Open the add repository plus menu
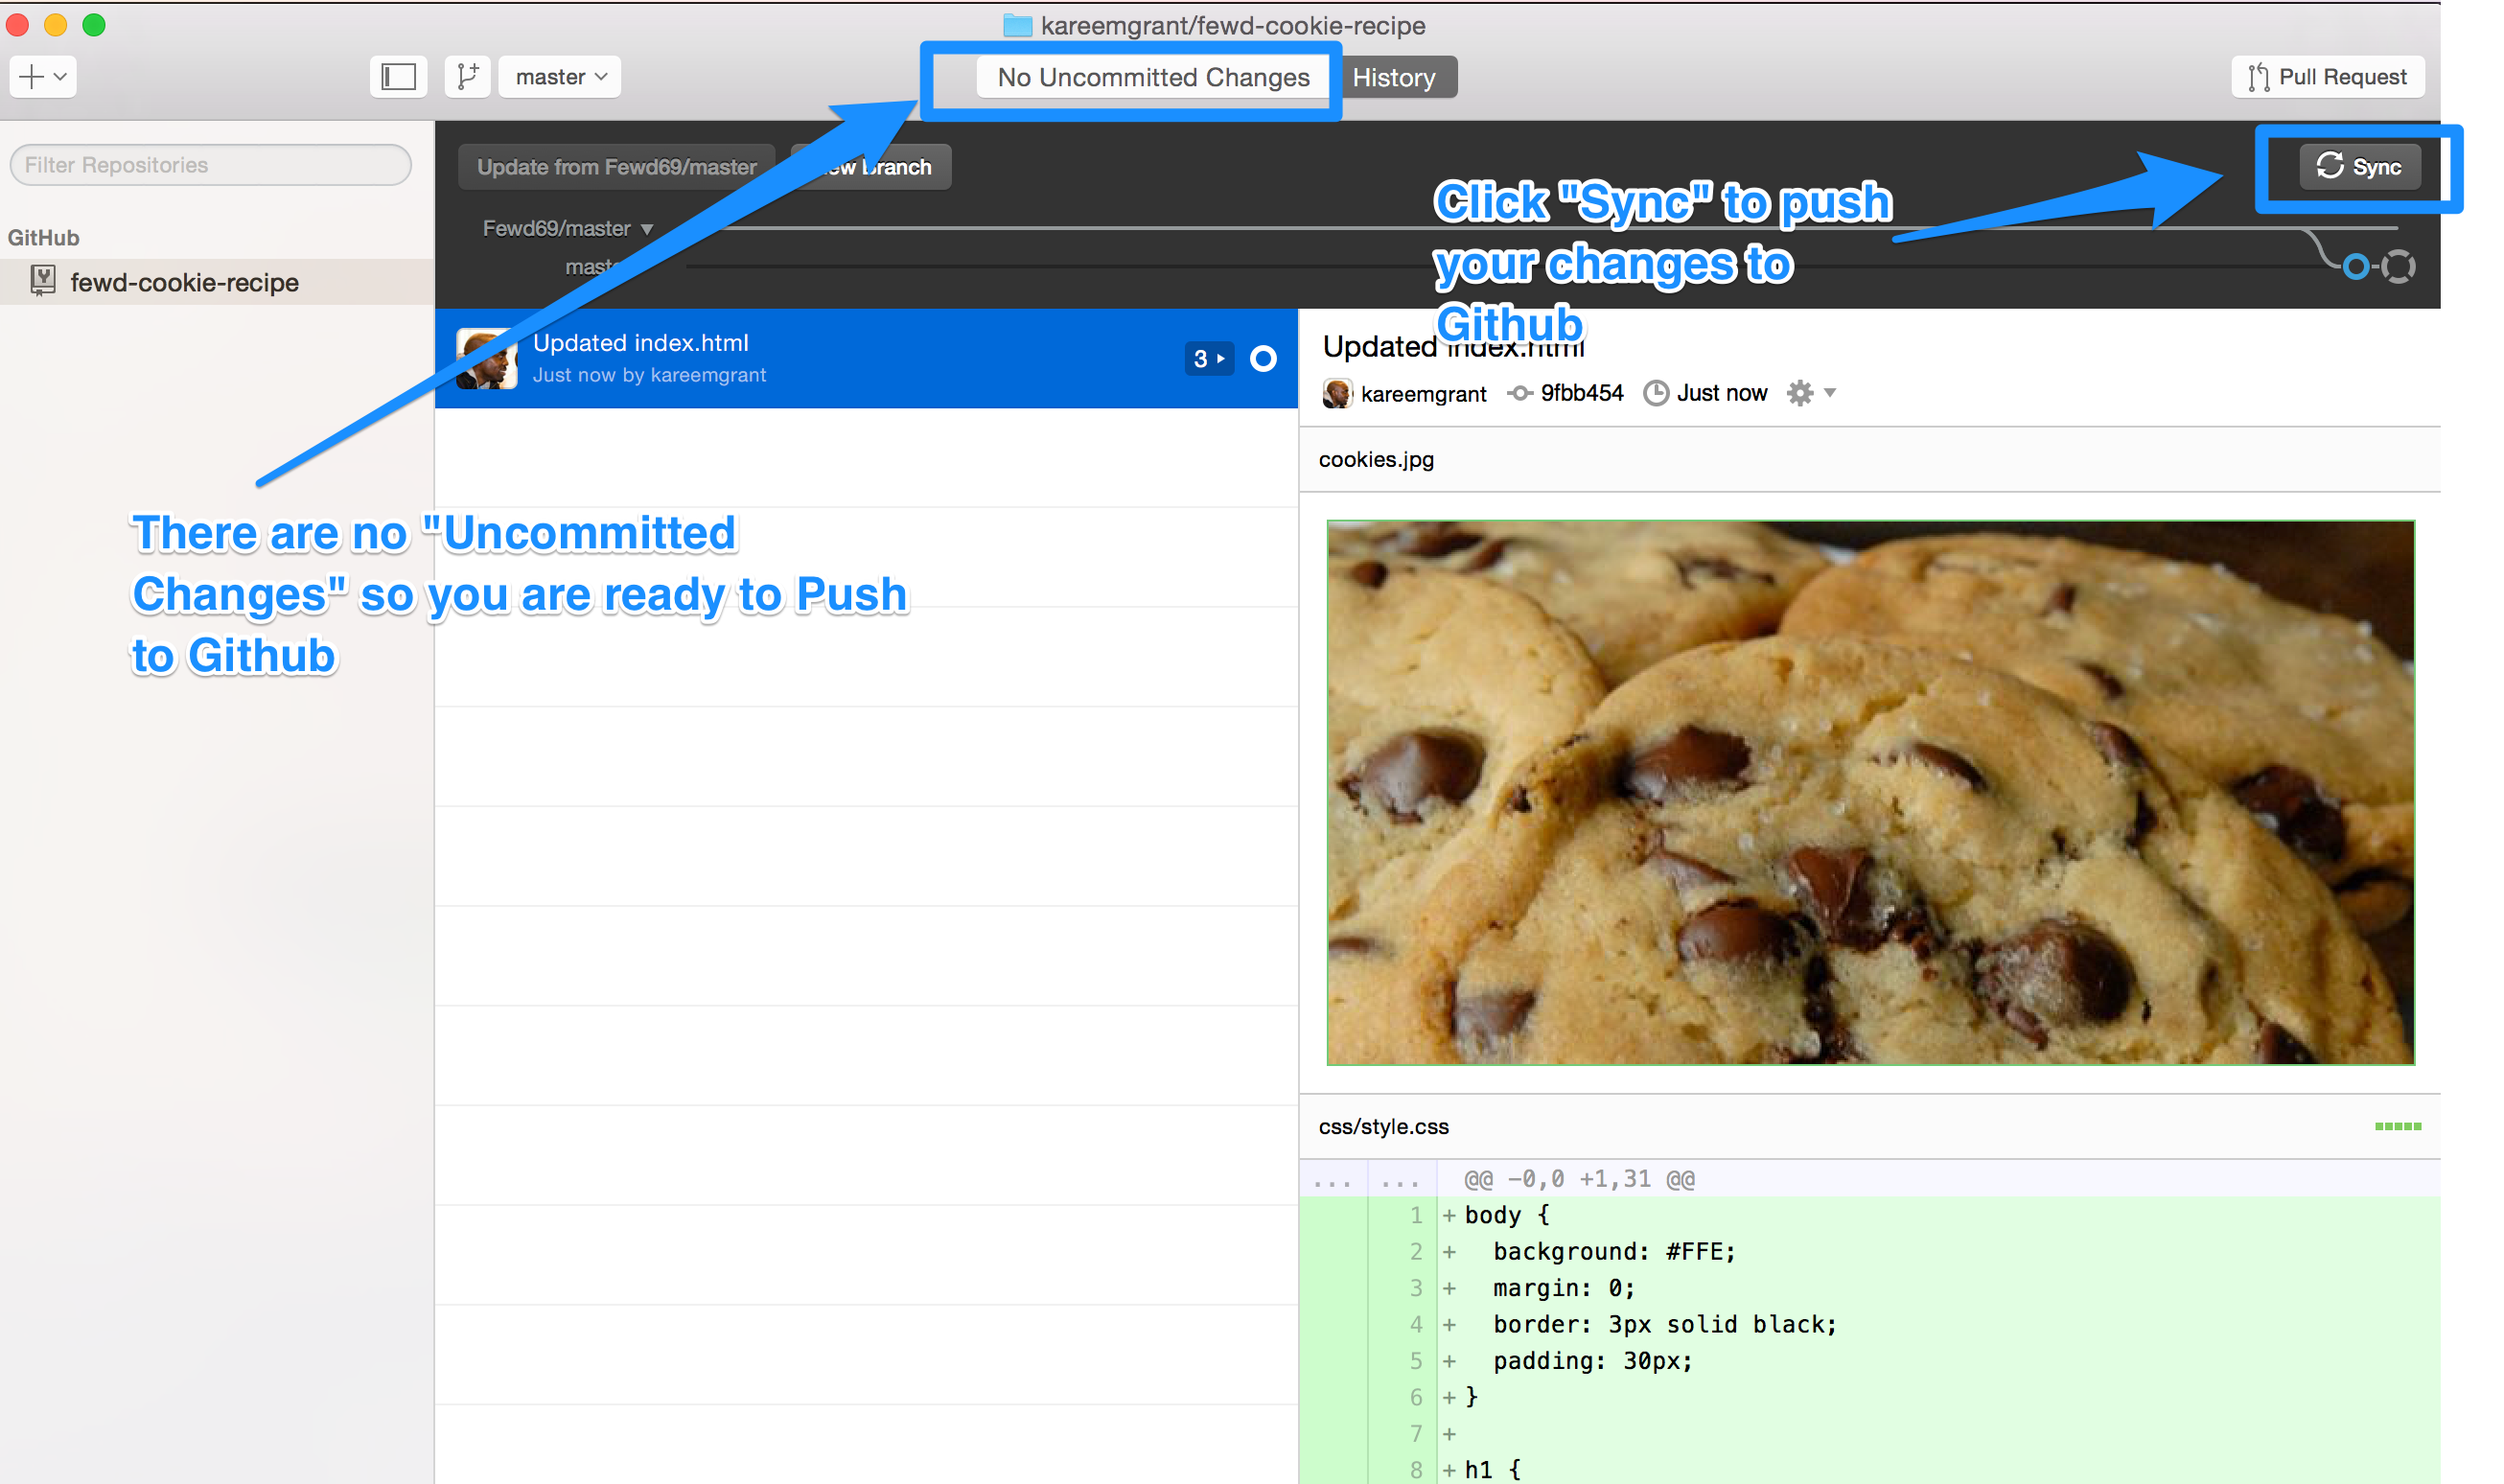 click(x=42, y=77)
